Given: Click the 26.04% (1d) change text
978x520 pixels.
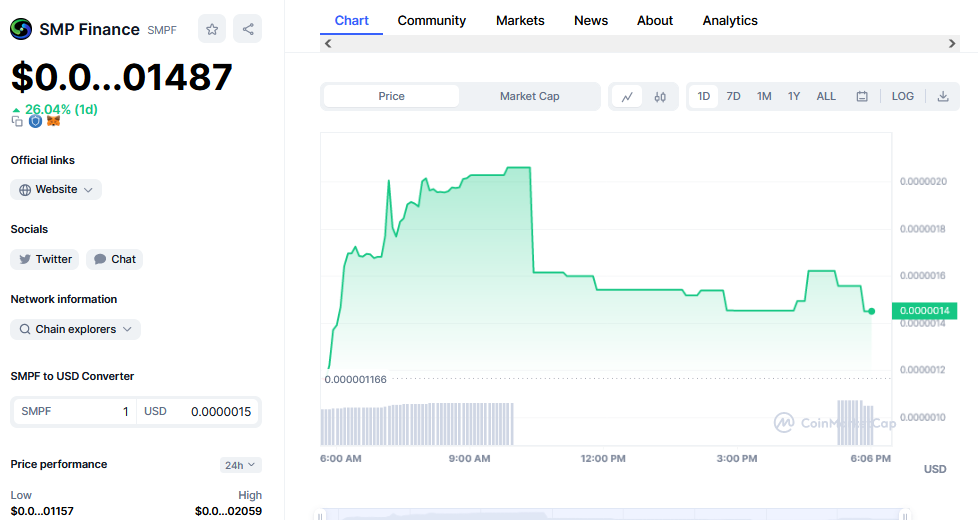Looking at the screenshot, I should 61,110.
